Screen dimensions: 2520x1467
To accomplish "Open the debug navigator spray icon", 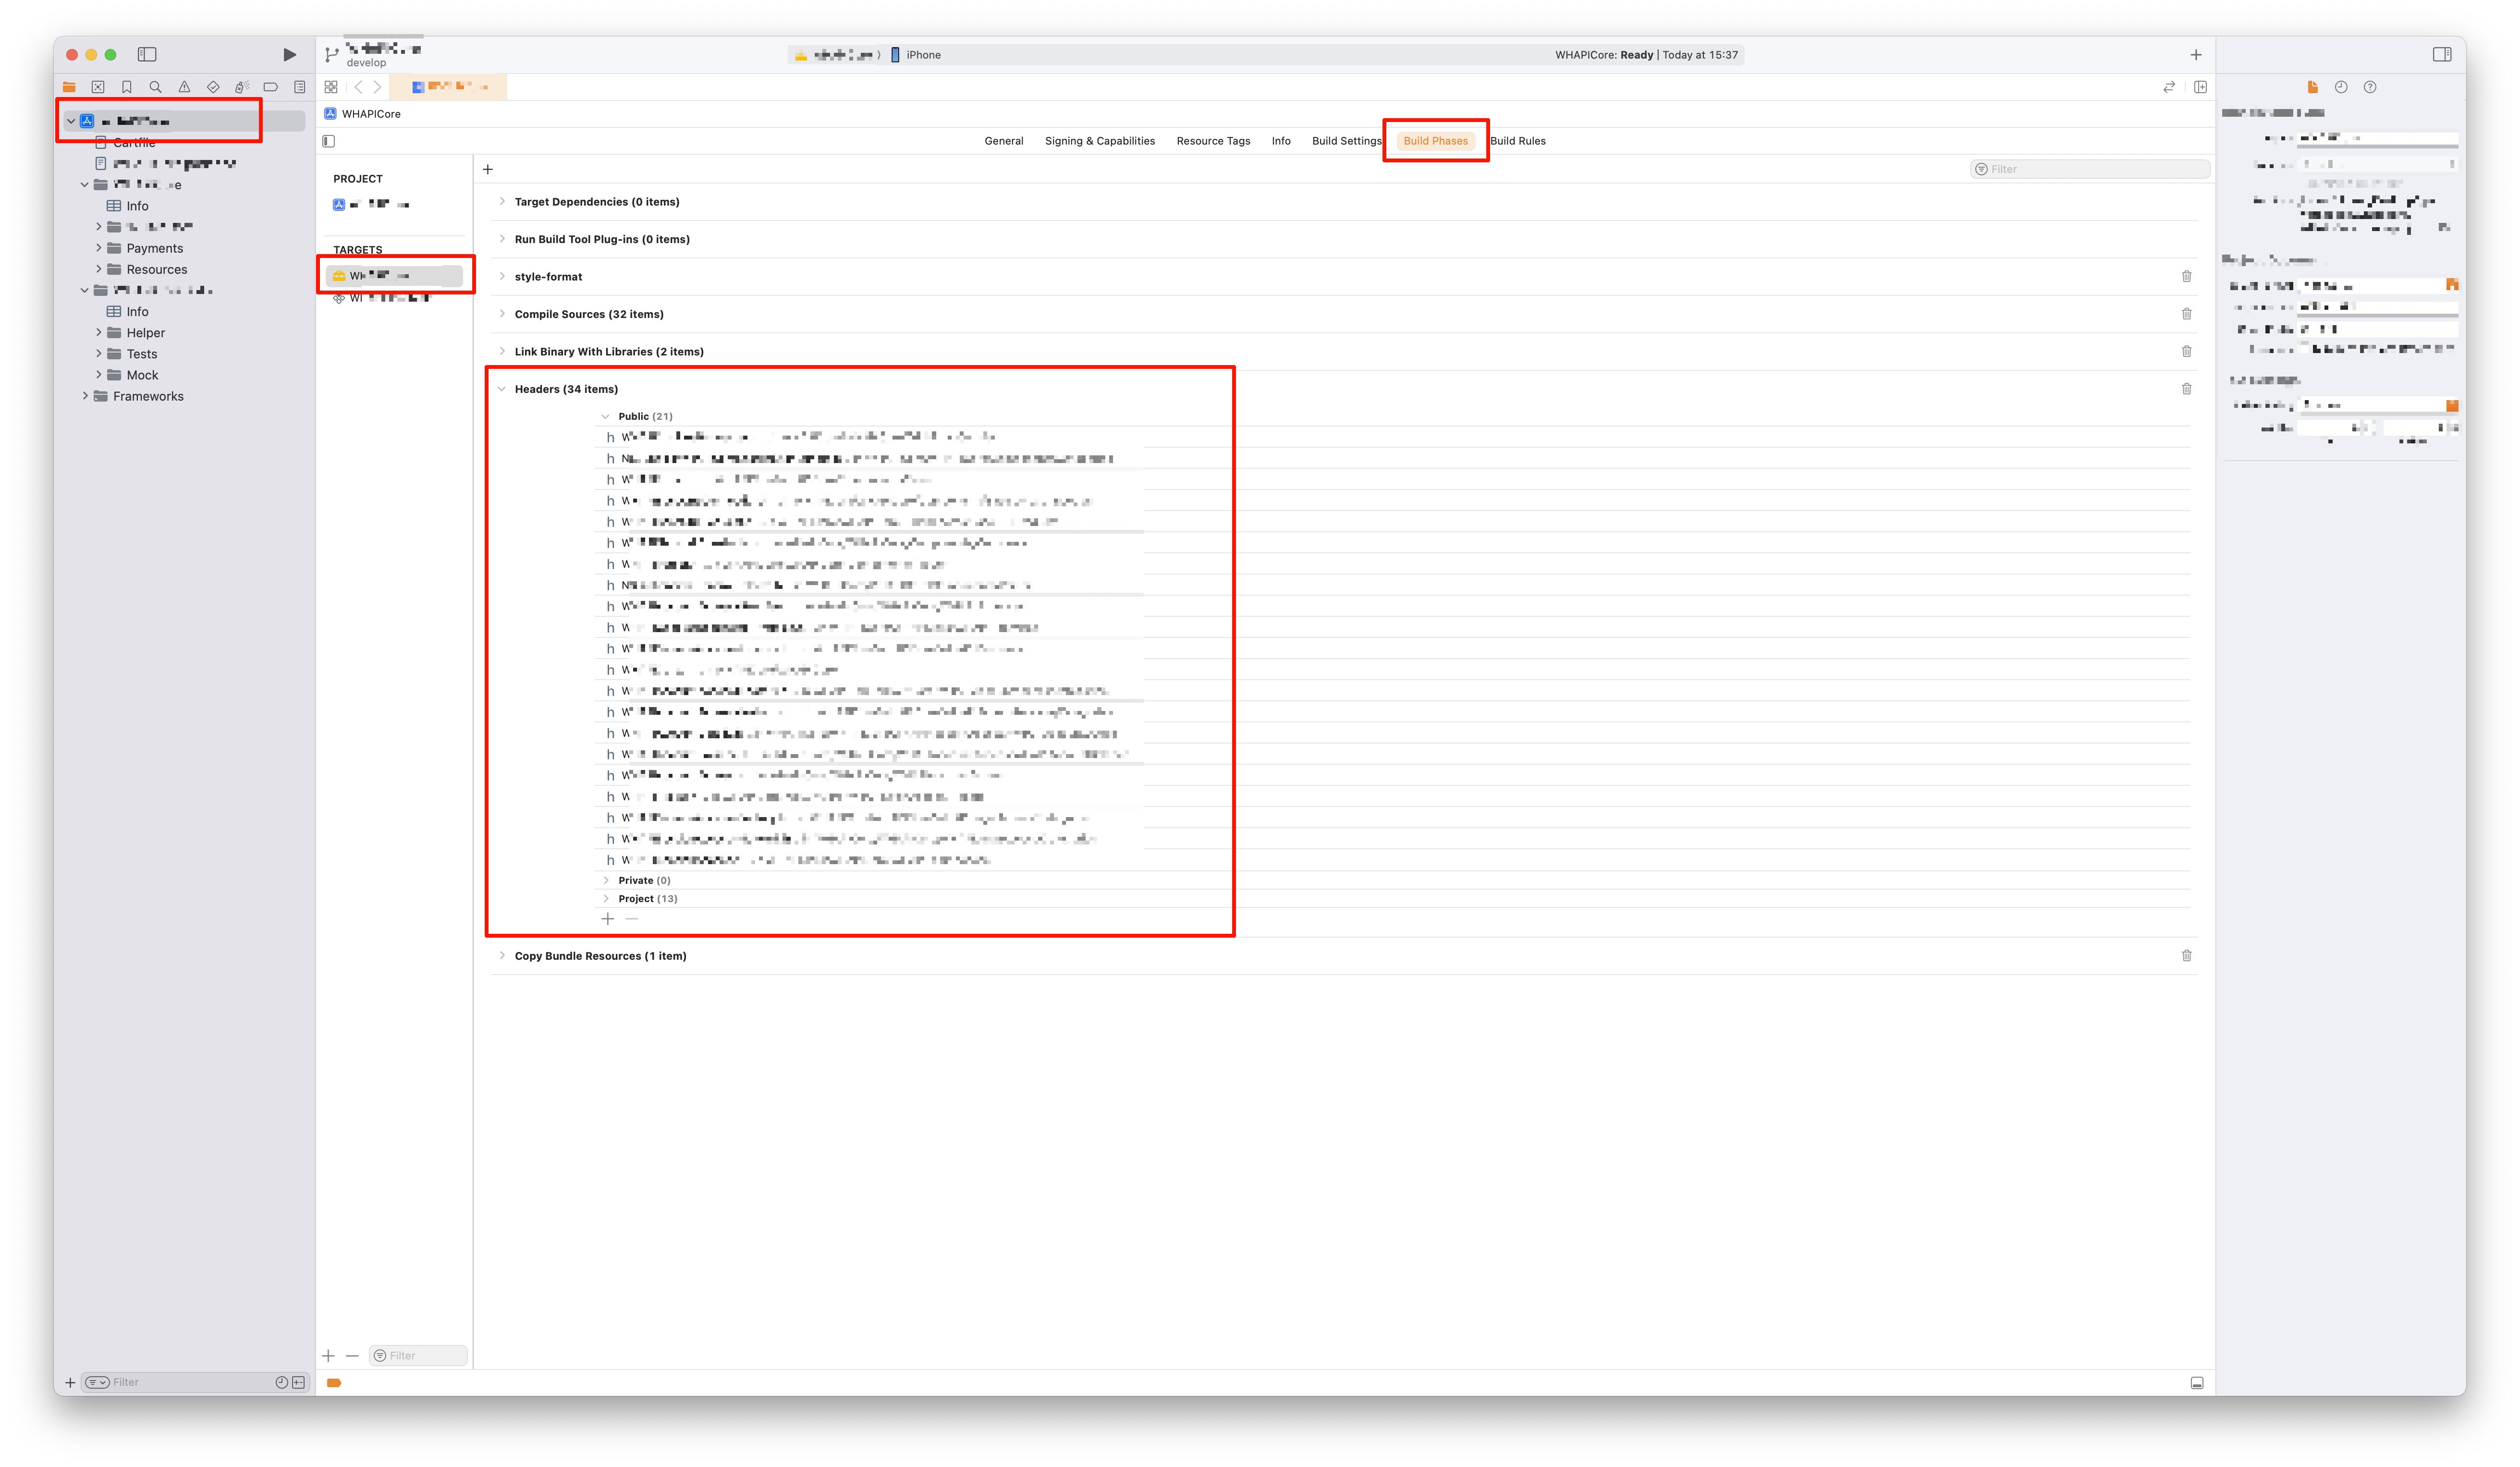I will point(241,87).
